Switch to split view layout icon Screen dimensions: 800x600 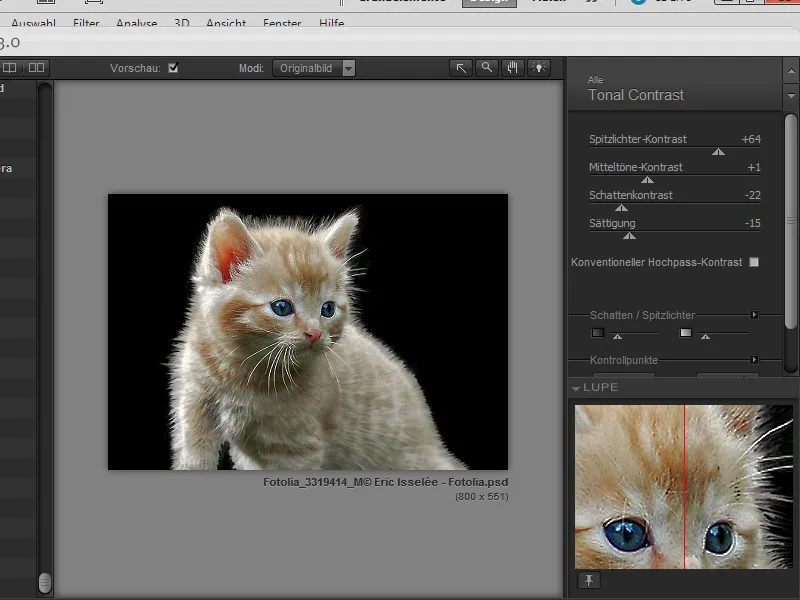click(x=36, y=68)
